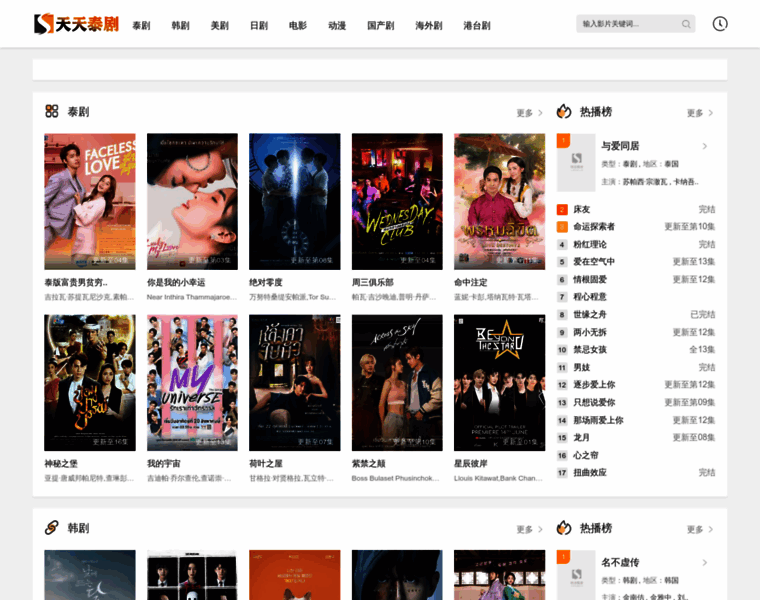Click the title link 星辰彼岸
The height and width of the screenshot is (600, 760).
pyautogui.click(x=471, y=464)
